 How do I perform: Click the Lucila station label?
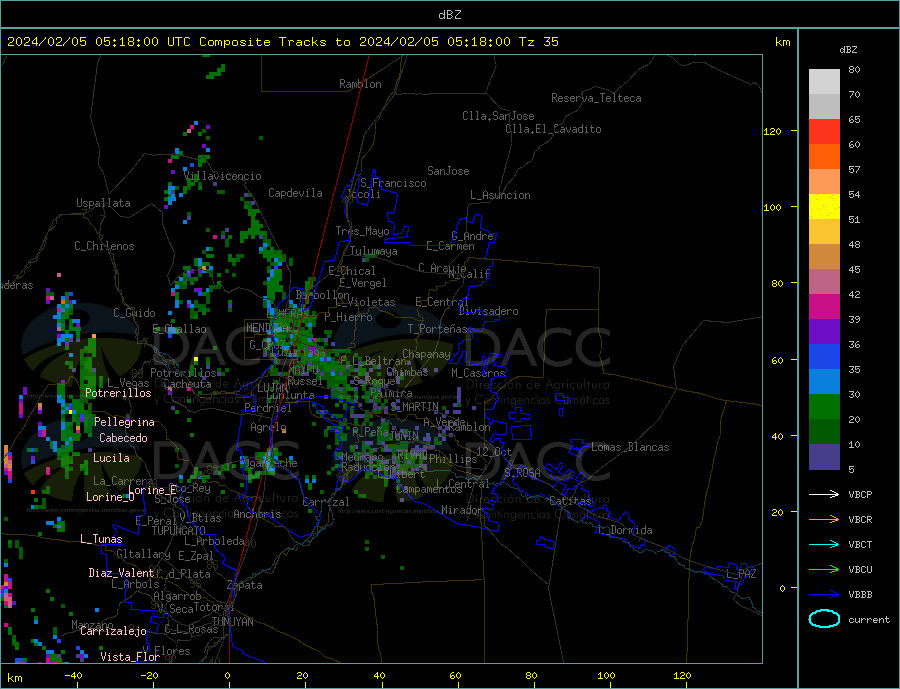[x=111, y=458]
